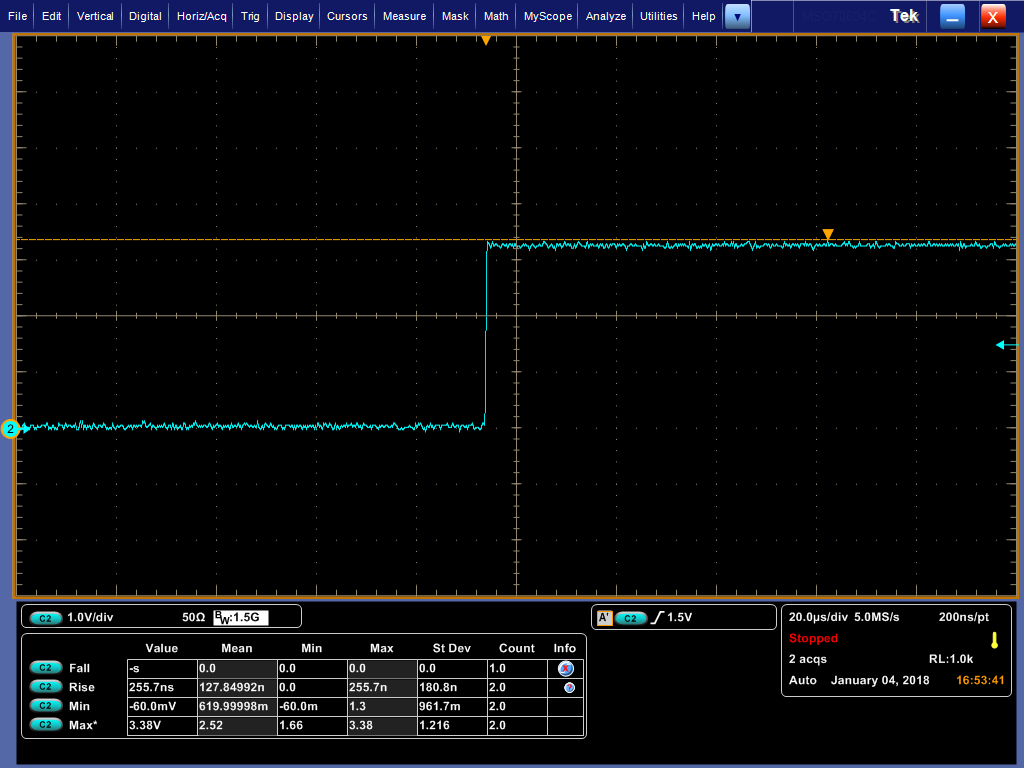This screenshot has height=768, width=1024.
Task: Open the Mask menu
Action: tap(455, 16)
